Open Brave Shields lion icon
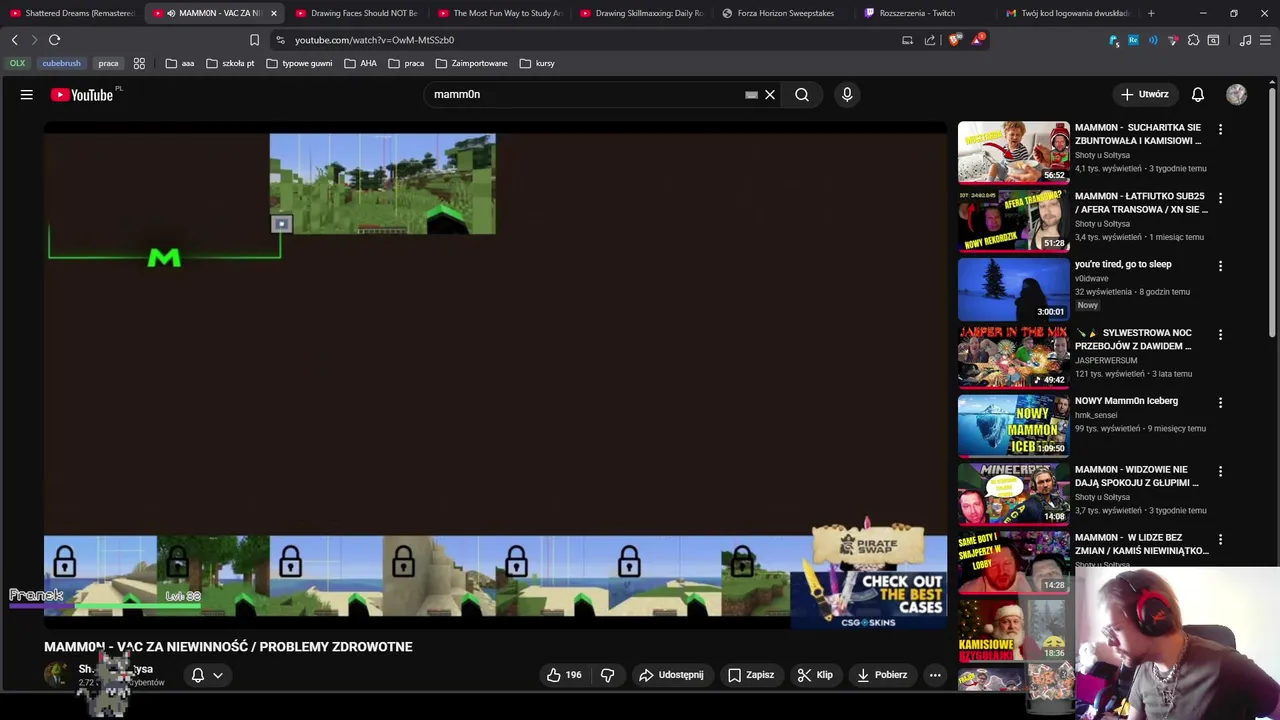This screenshot has width=1280, height=720. pyautogui.click(x=954, y=40)
